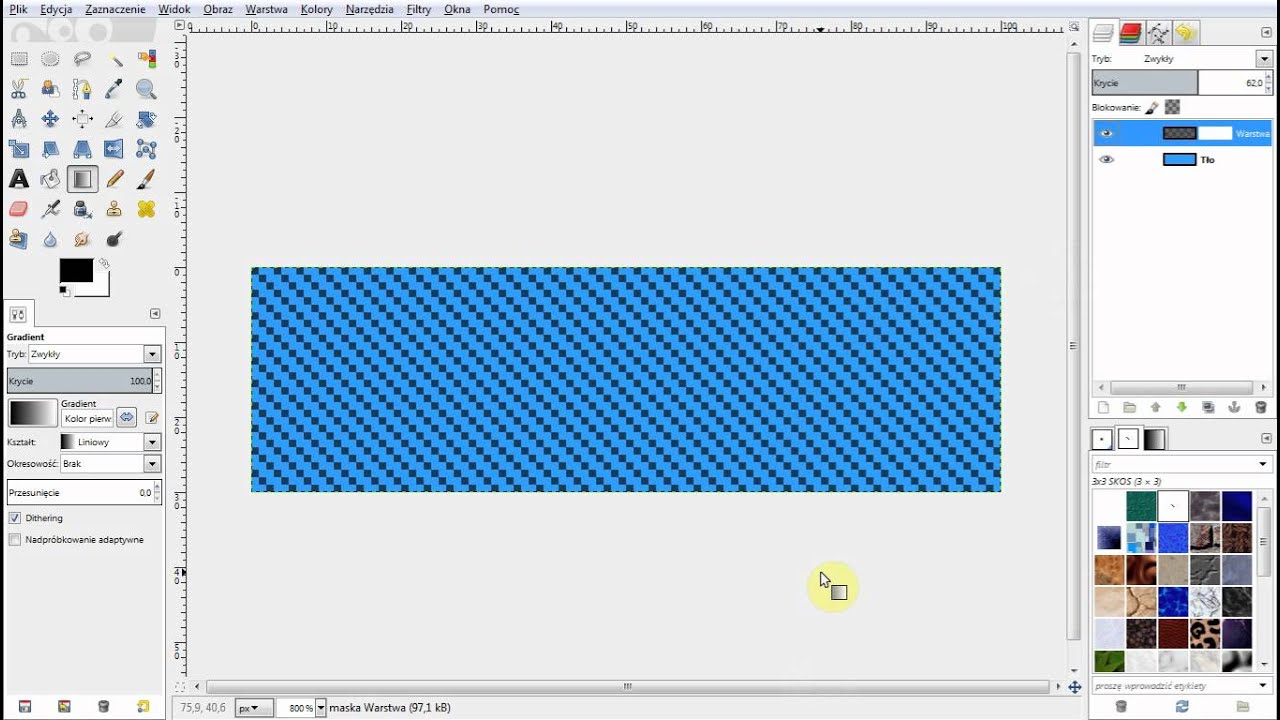Select the Alignment tool

click(x=82, y=119)
